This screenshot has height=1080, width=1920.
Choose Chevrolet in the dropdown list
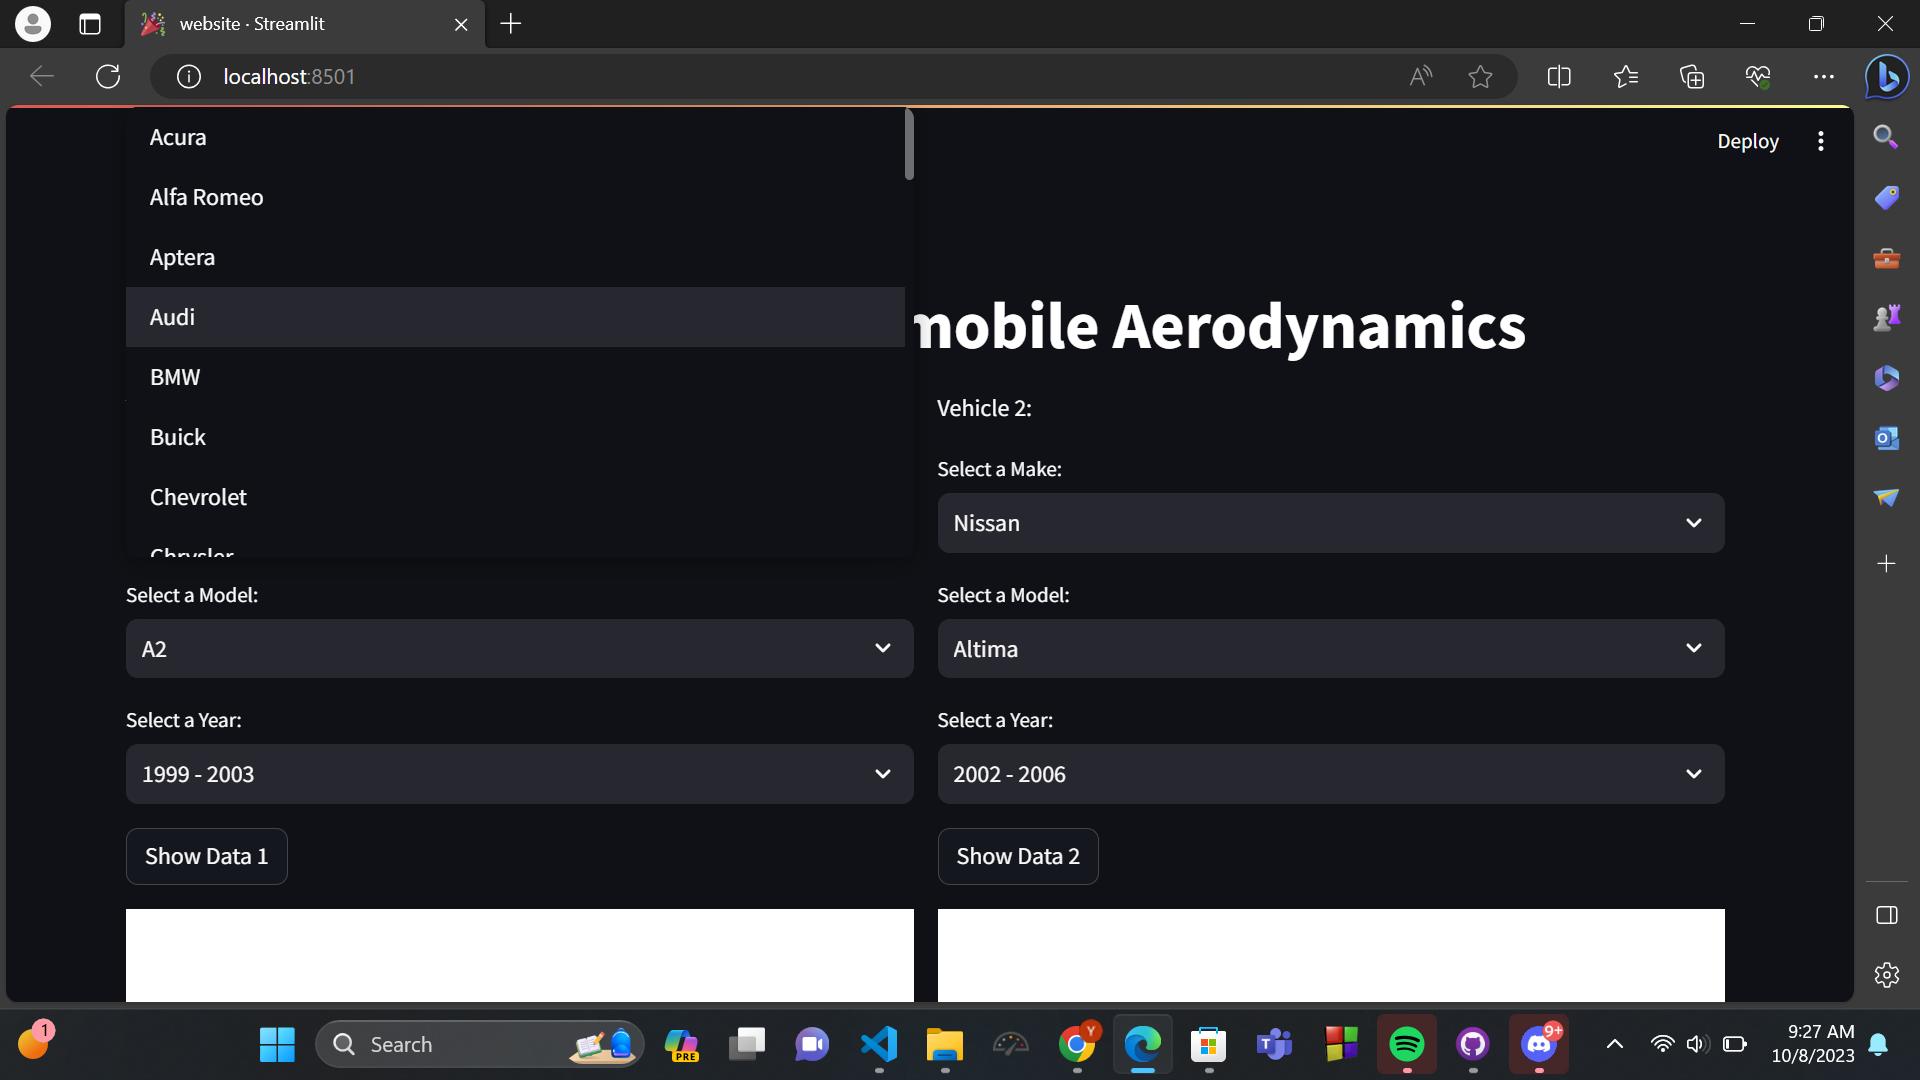tap(198, 497)
